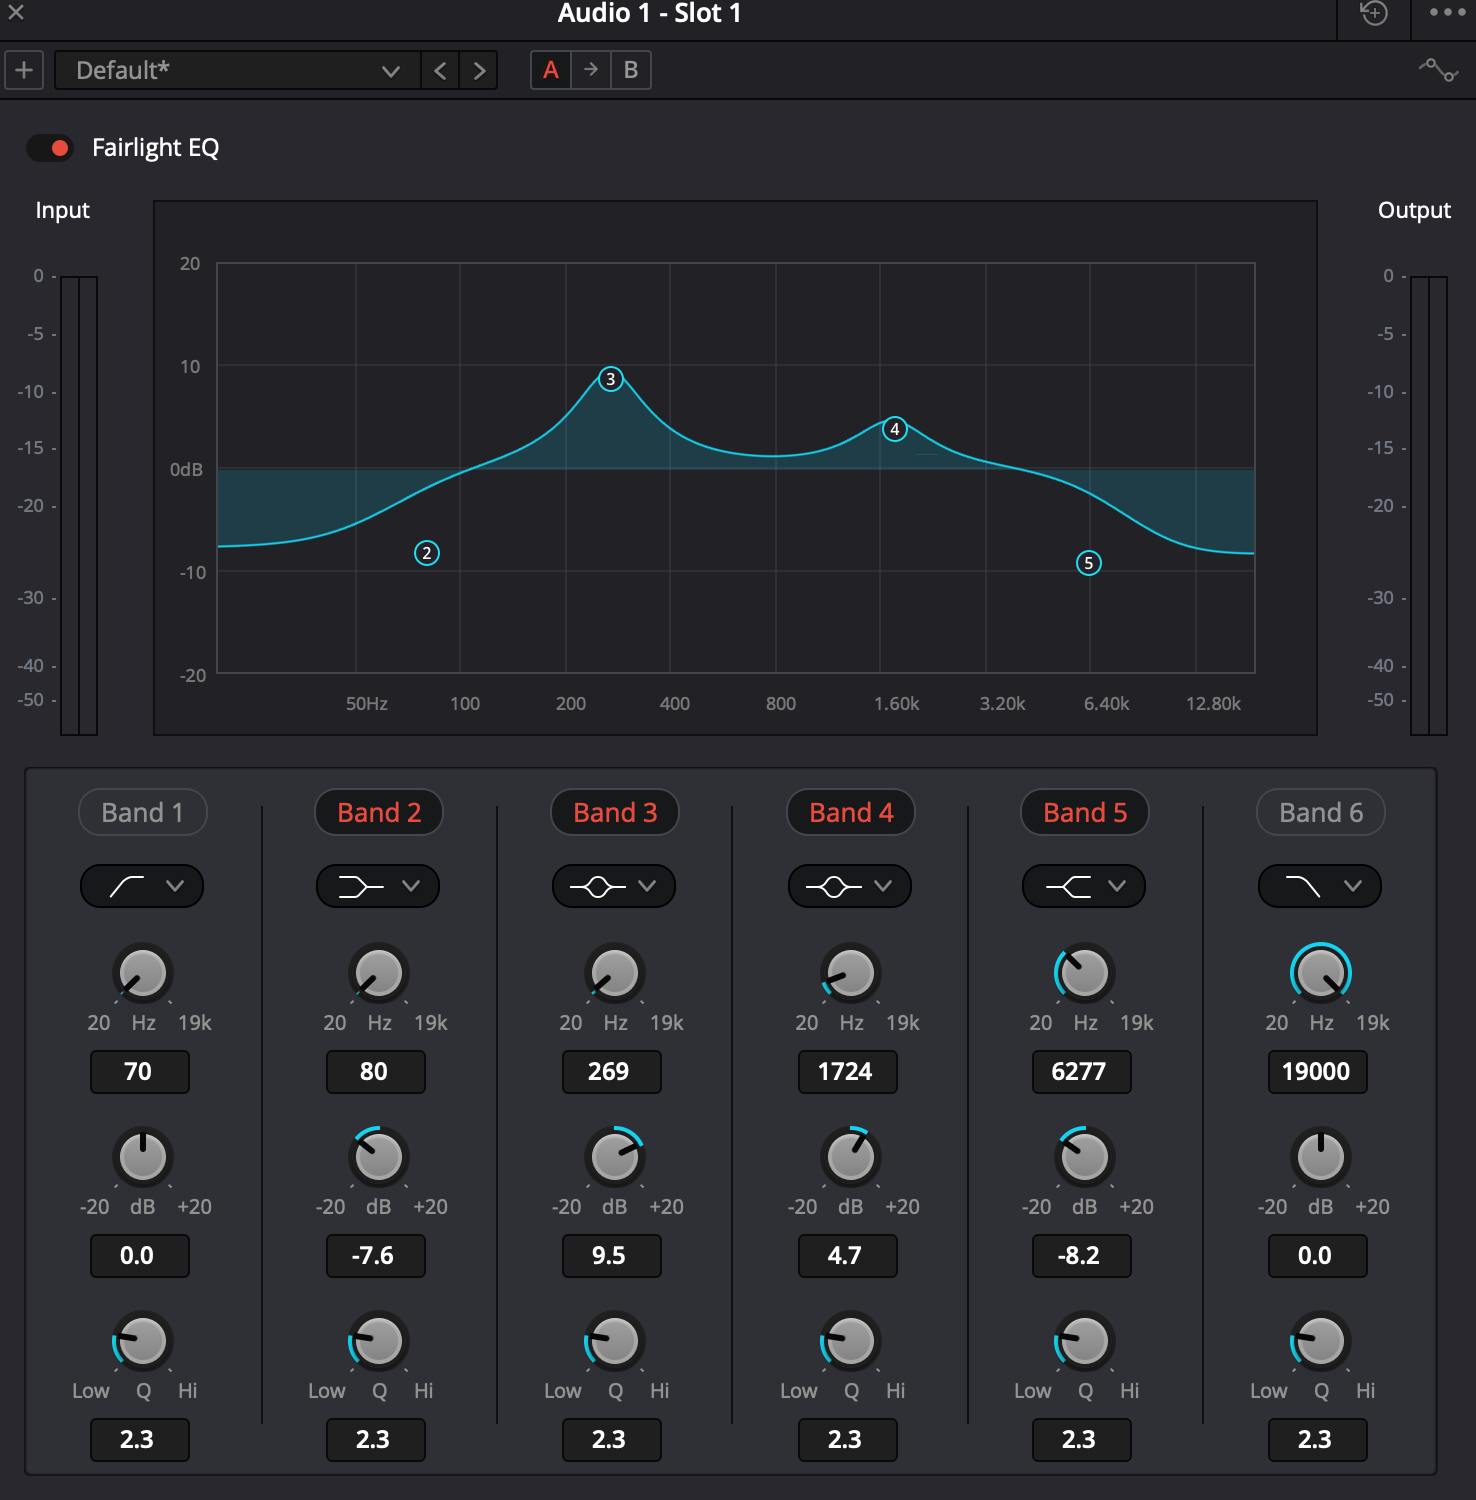This screenshot has height=1500, width=1476.
Task: Open Band 2 filter type dropdown
Action: (x=378, y=886)
